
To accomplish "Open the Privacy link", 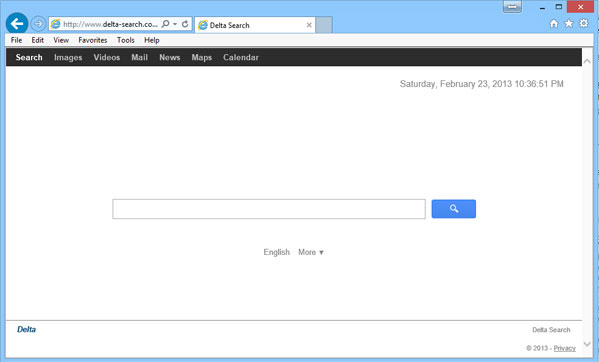I will tap(565, 348).
